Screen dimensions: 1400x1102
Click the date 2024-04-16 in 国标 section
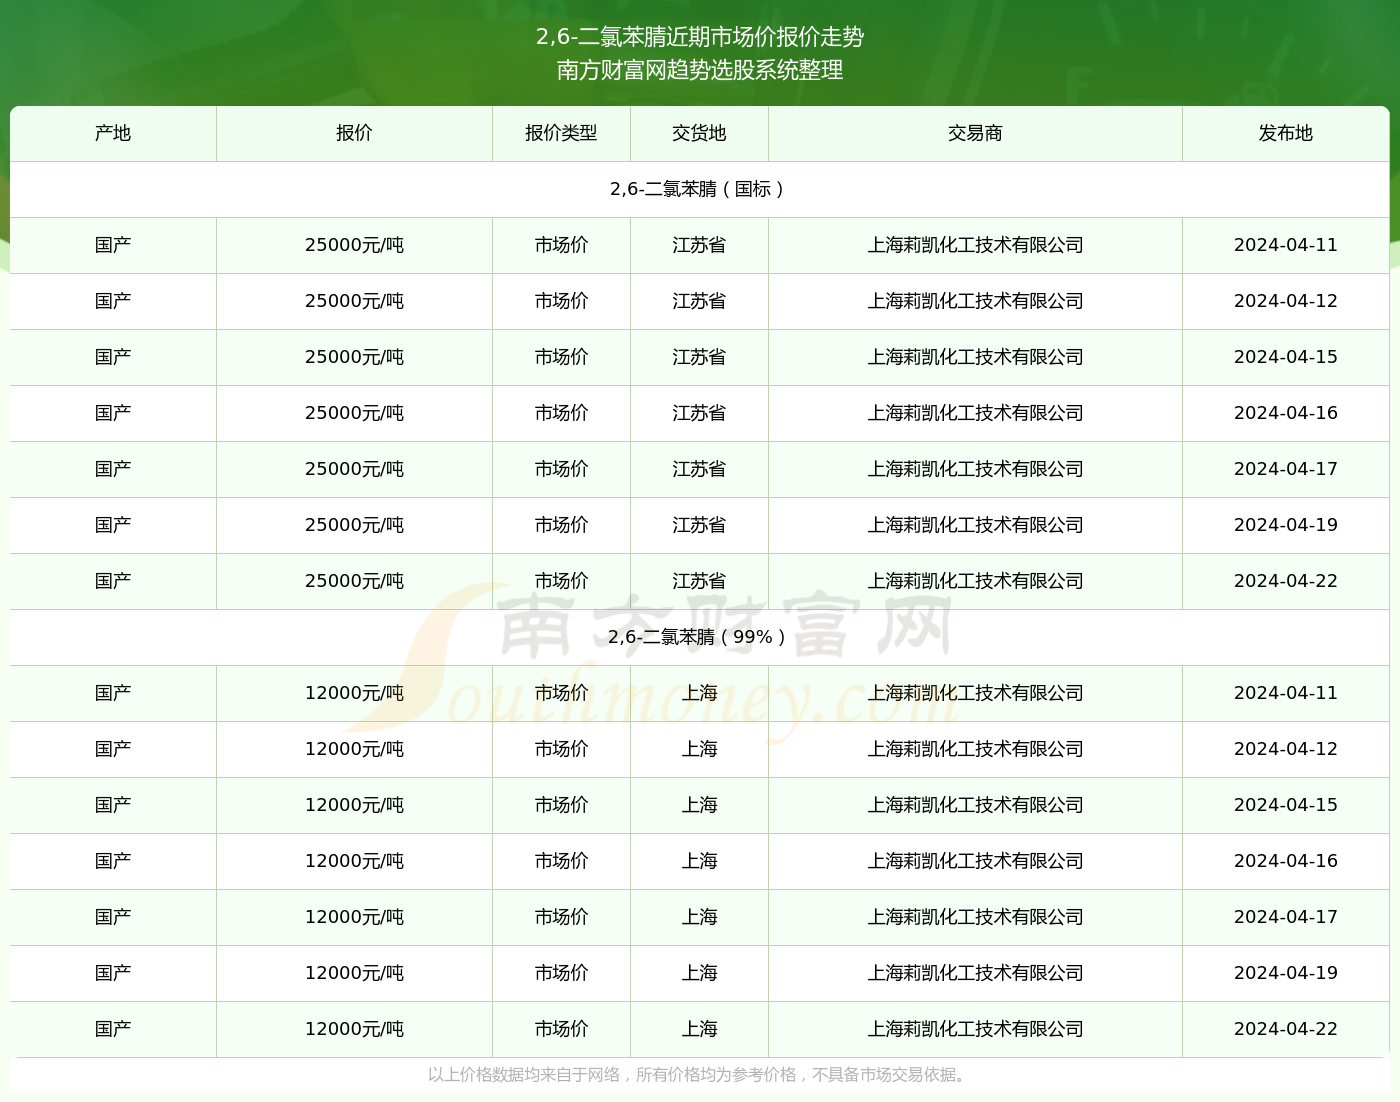point(1286,413)
